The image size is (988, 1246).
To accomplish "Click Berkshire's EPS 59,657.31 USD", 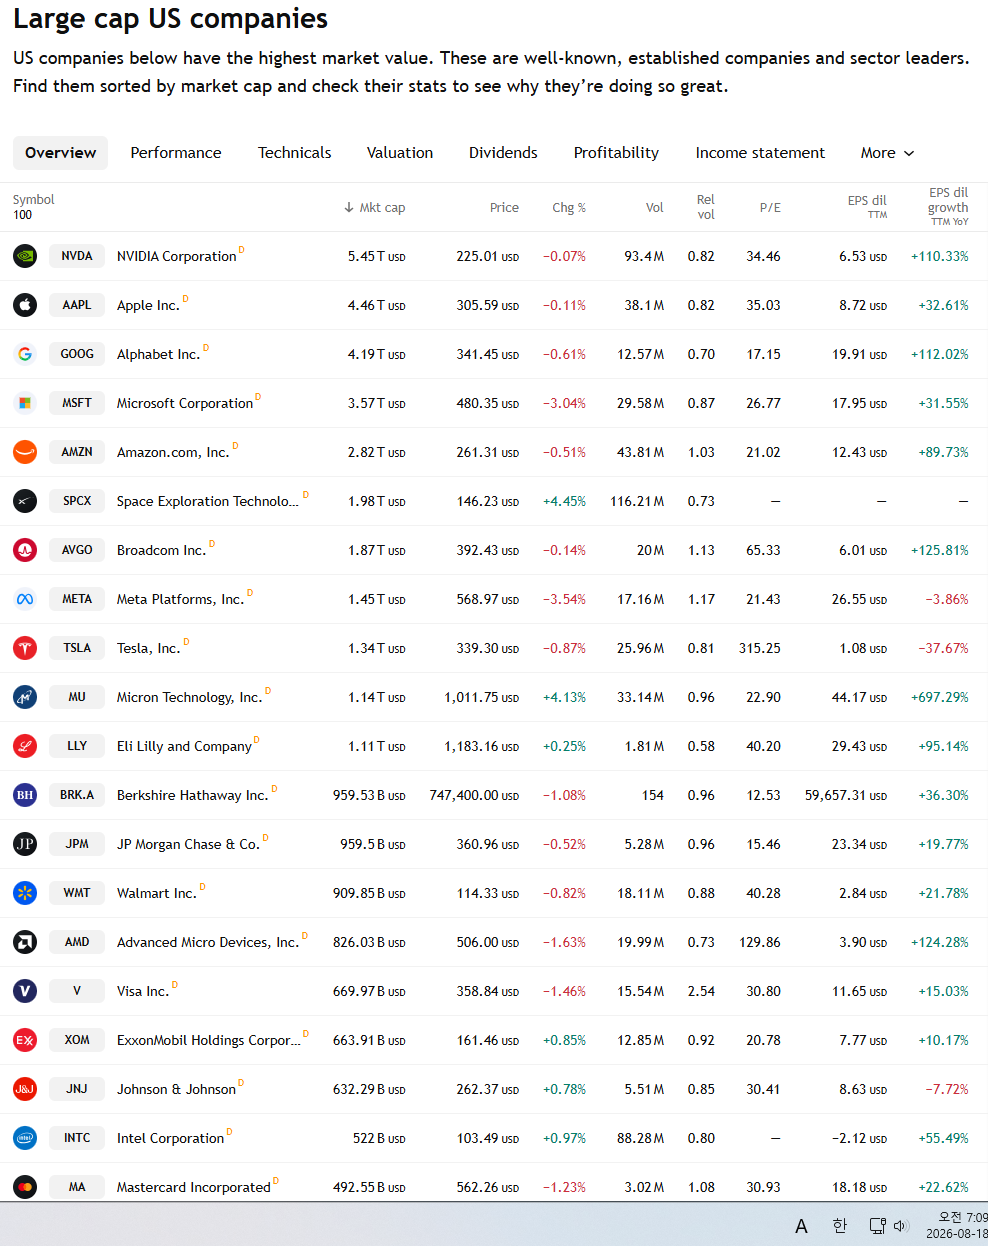I will pyautogui.click(x=846, y=795).
